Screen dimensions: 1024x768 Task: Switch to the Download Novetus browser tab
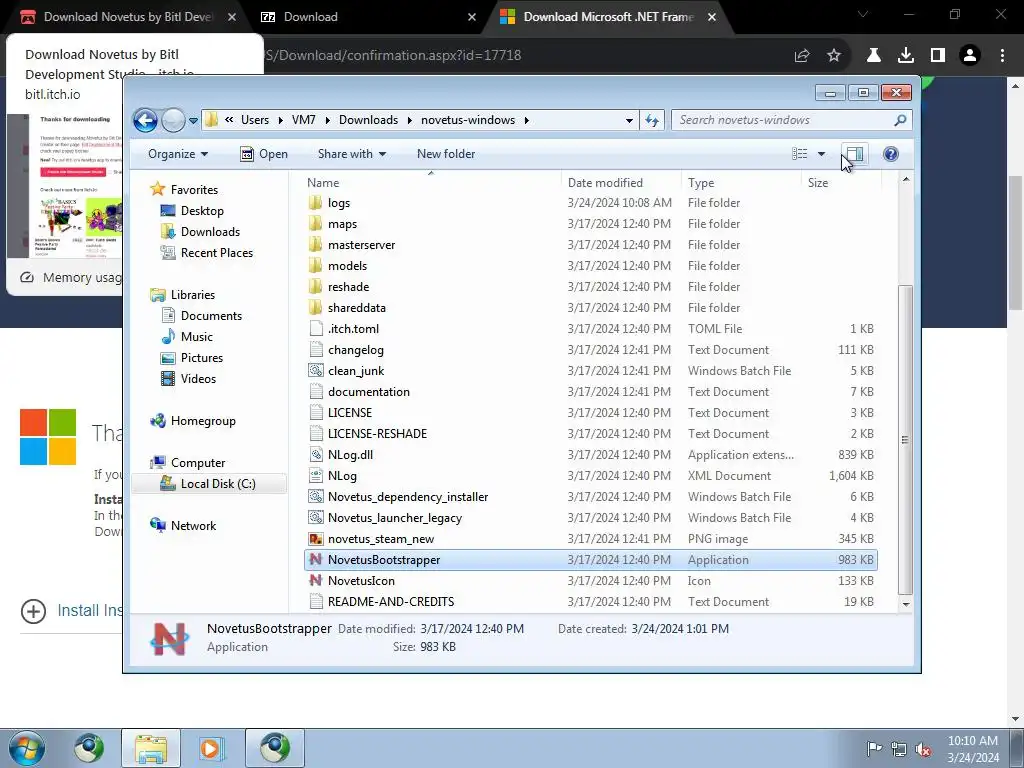coord(128,17)
